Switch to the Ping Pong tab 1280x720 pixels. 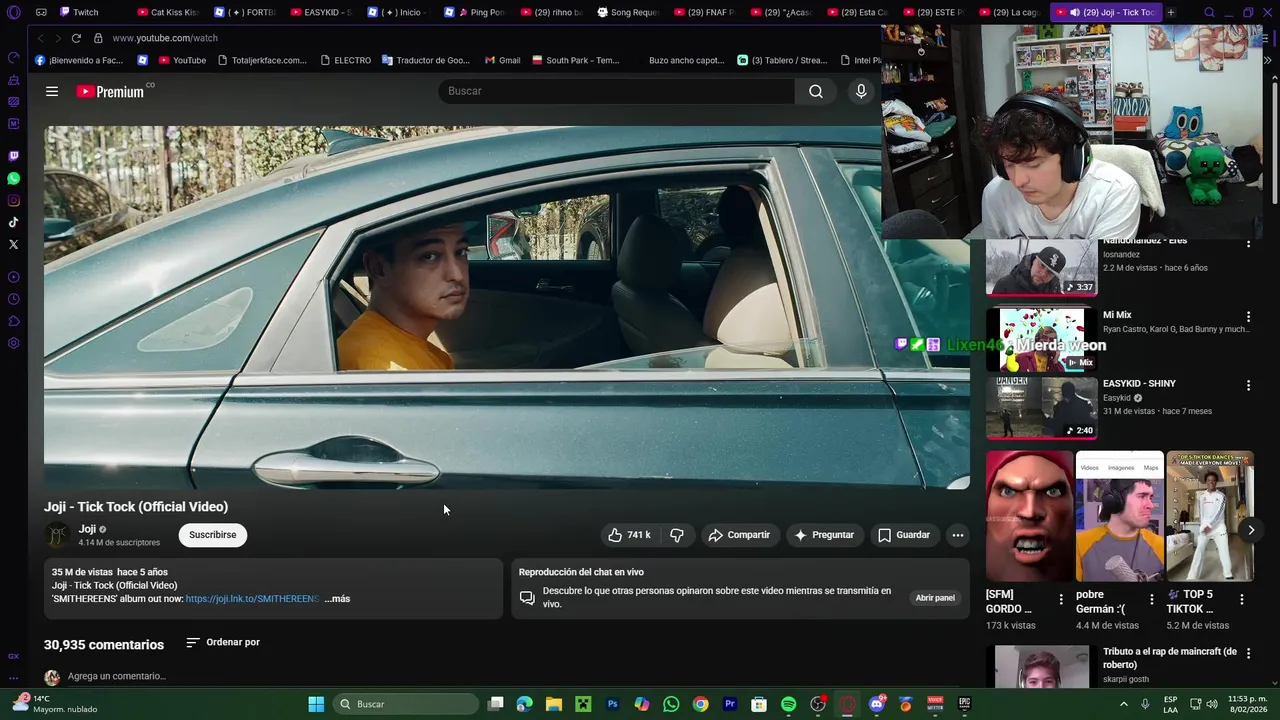click(x=474, y=12)
